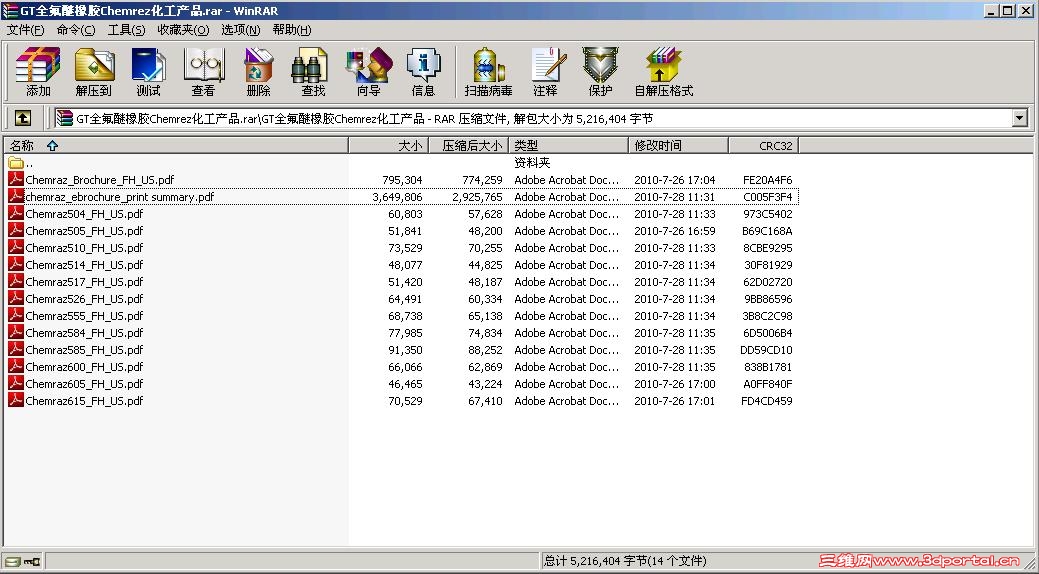Click CRC32 value FE20A4F6
The width and height of the screenshot is (1039, 574).
(767, 180)
